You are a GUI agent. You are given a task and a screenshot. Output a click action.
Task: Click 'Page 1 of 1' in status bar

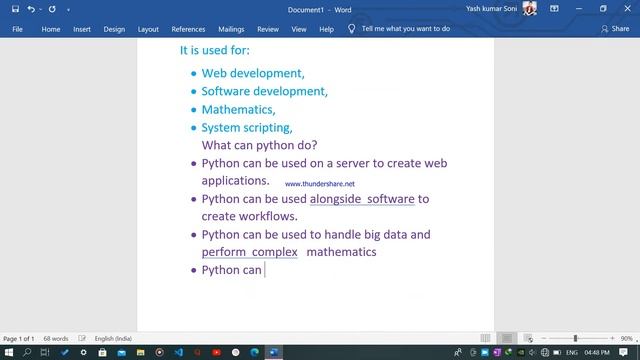pyautogui.click(x=19, y=338)
